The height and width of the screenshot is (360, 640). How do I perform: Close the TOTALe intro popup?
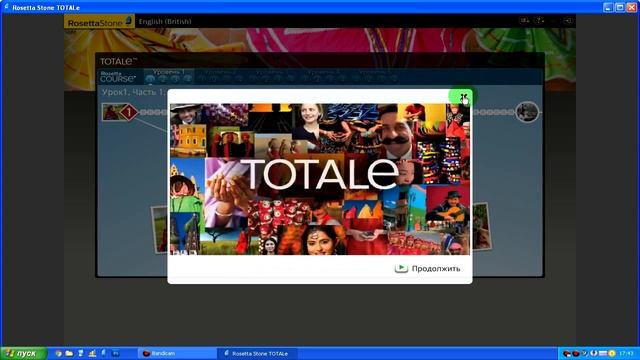(463, 97)
